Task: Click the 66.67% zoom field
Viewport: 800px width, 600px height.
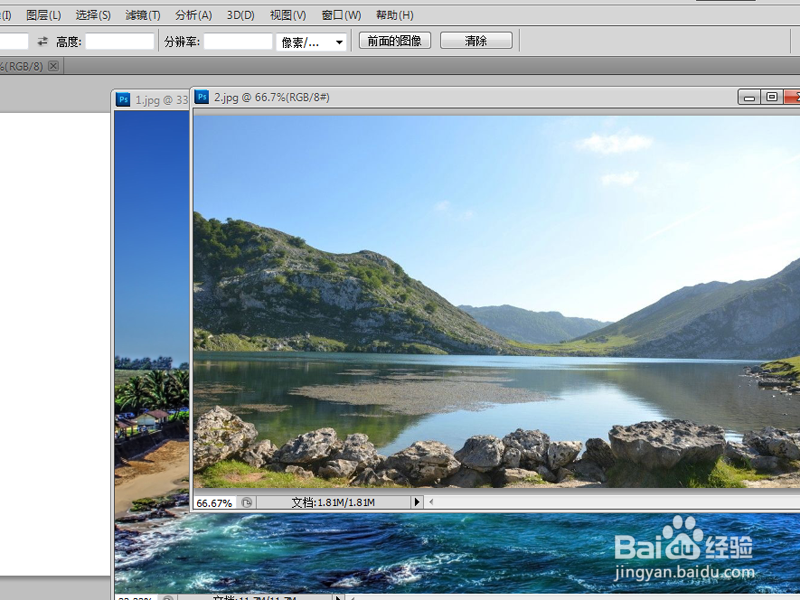Action: point(215,503)
